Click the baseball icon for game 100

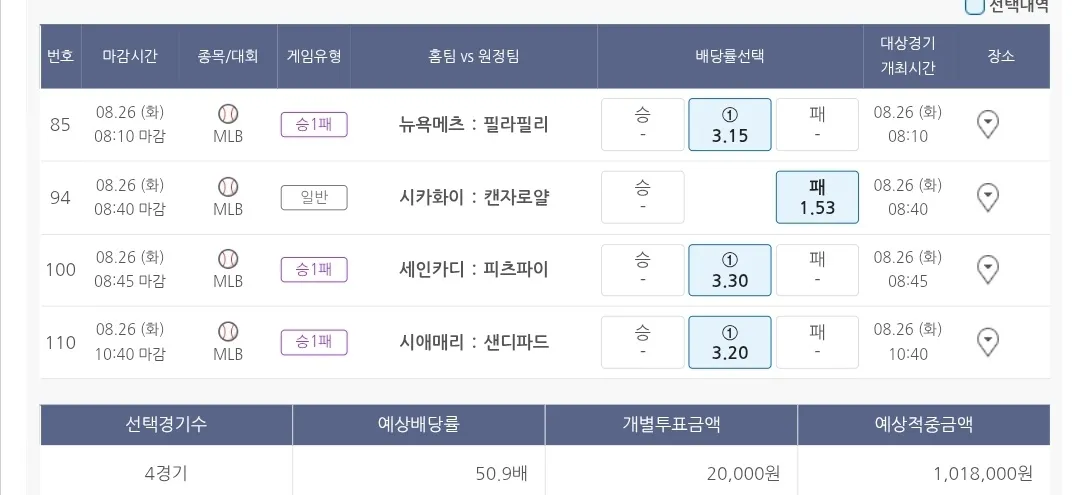tap(228, 259)
